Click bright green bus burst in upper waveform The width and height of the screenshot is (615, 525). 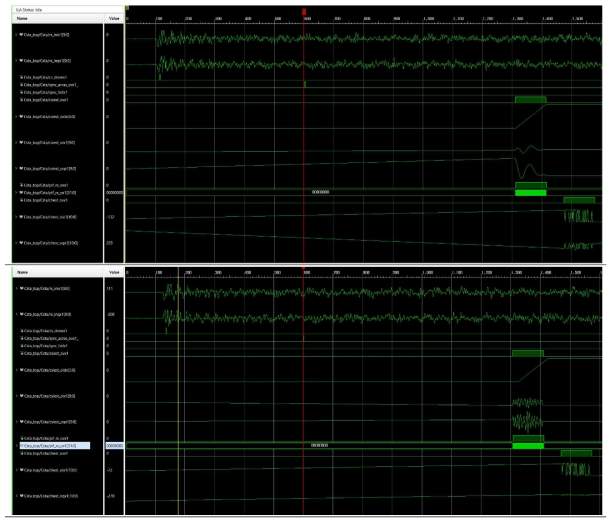531,193
